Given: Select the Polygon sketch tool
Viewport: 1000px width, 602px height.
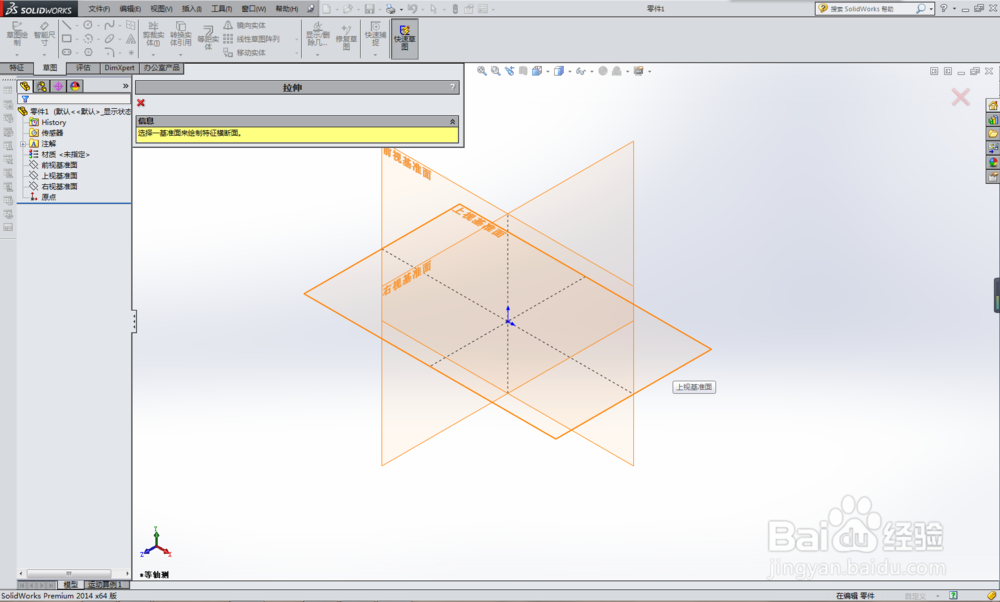Looking at the screenshot, I should tap(88, 52).
